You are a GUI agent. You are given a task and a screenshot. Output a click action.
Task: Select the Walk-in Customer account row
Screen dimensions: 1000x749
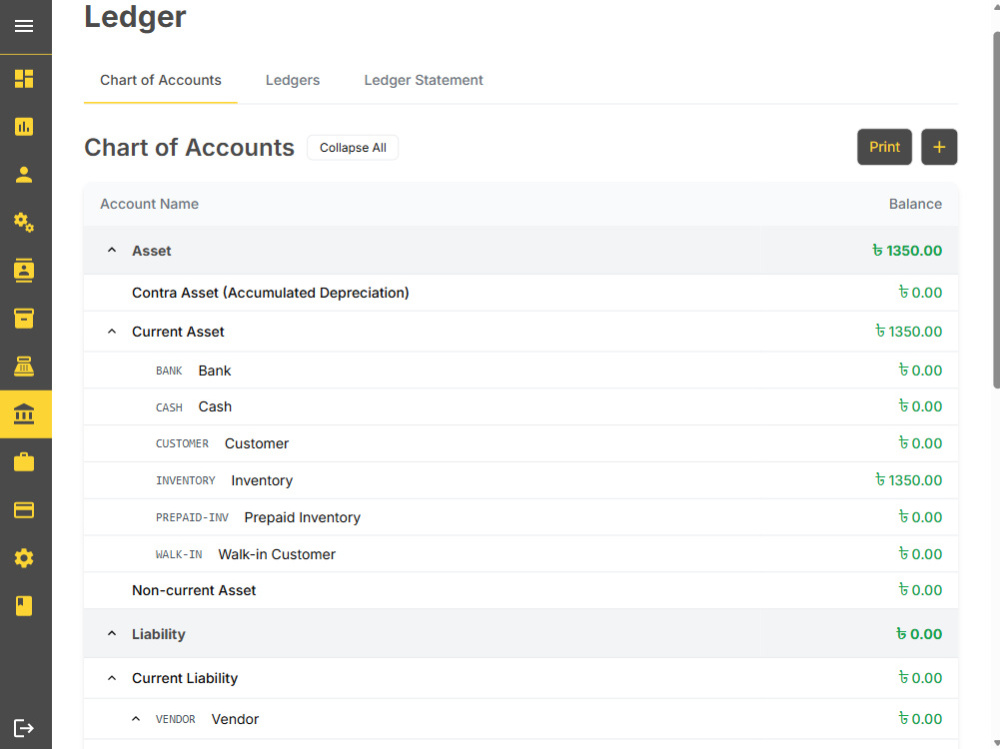click(520, 554)
